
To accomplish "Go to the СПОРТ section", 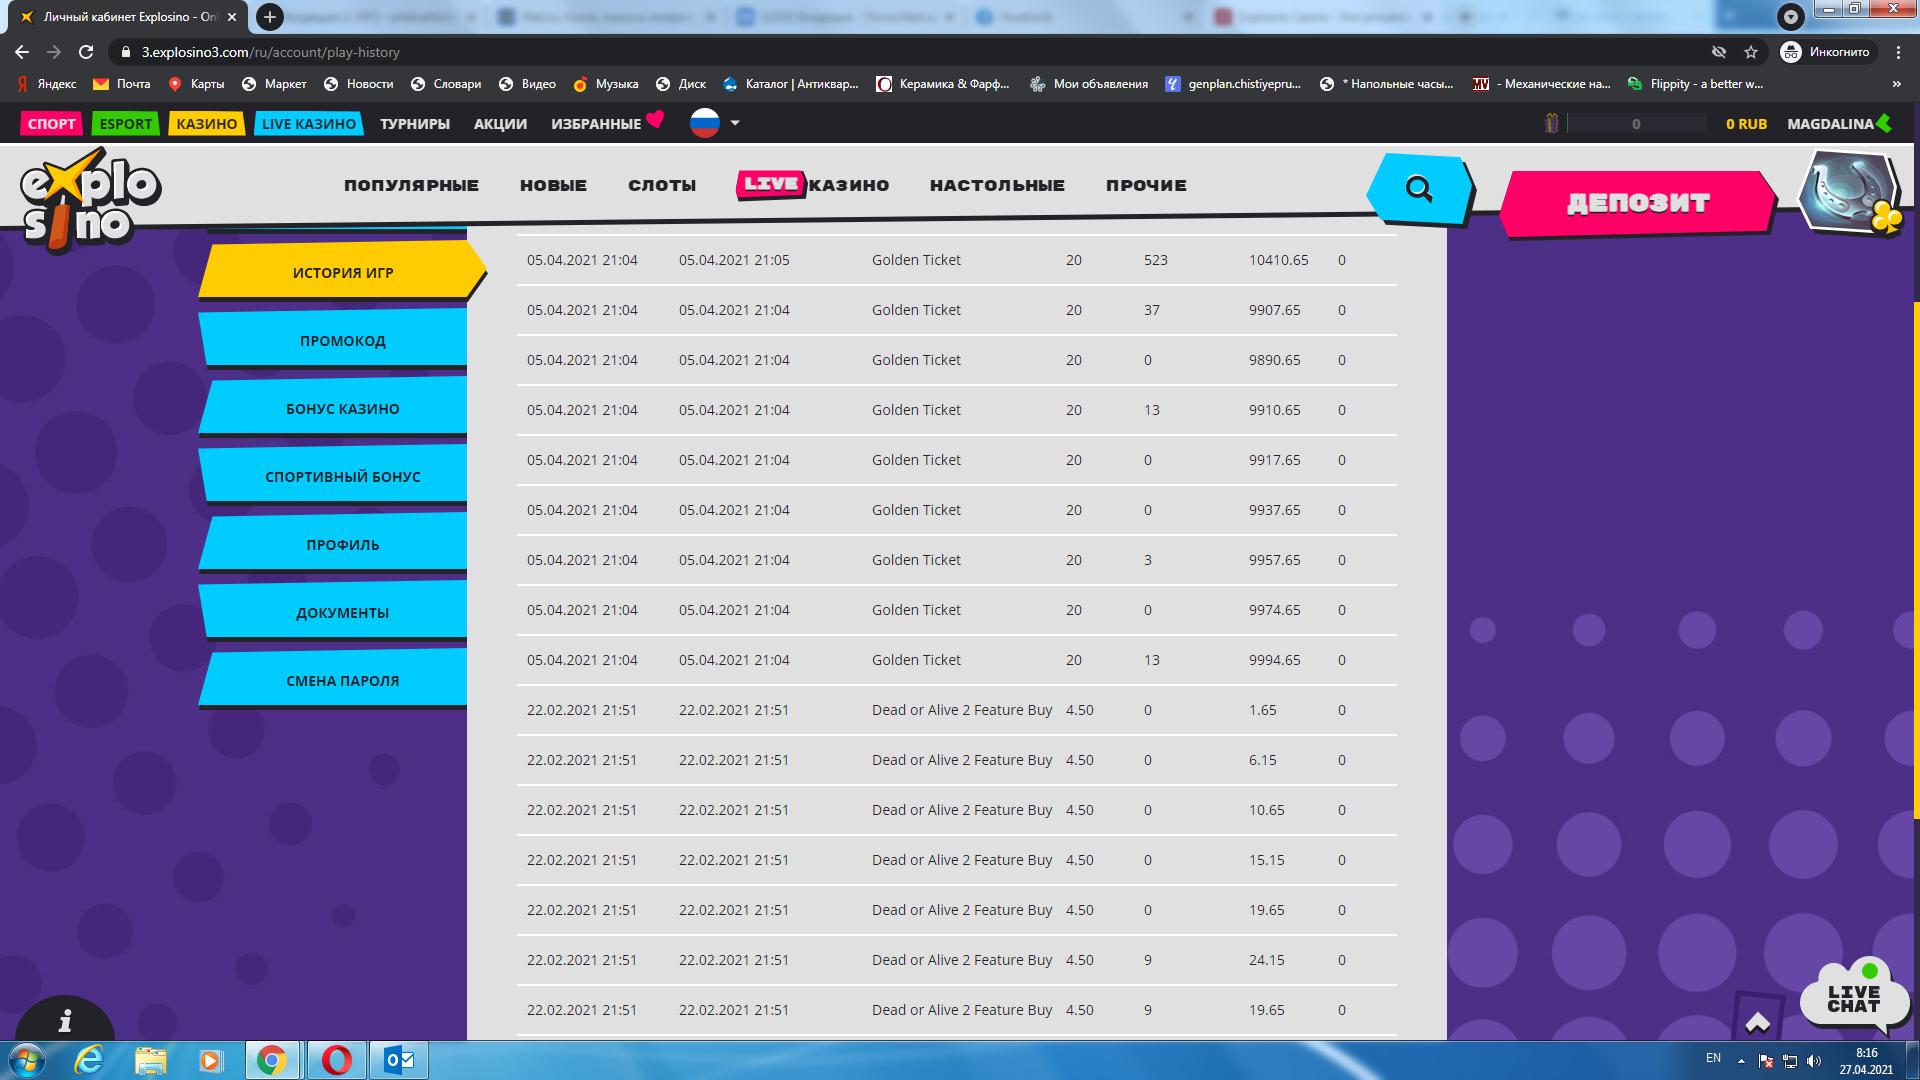I will [52, 124].
